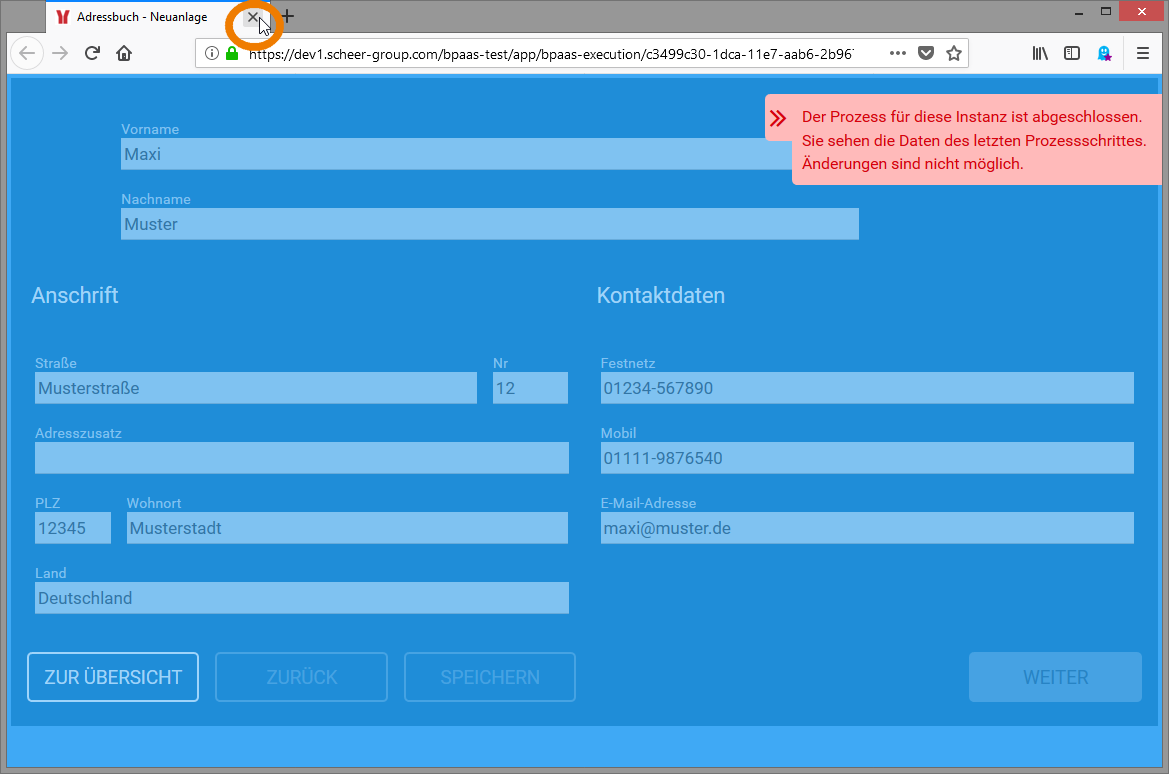This screenshot has width=1169, height=774.
Task: Click the Straße field with Musterstraße
Action: [x=256, y=388]
